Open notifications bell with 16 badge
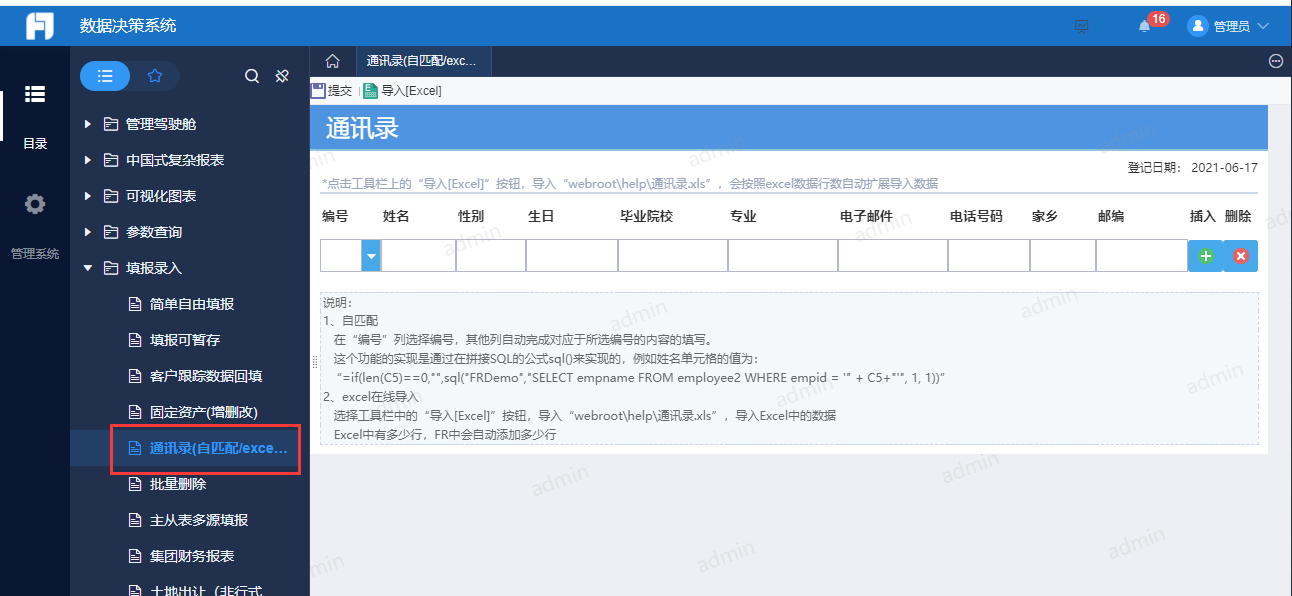1292x596 pixels. tap(1145, 26)
